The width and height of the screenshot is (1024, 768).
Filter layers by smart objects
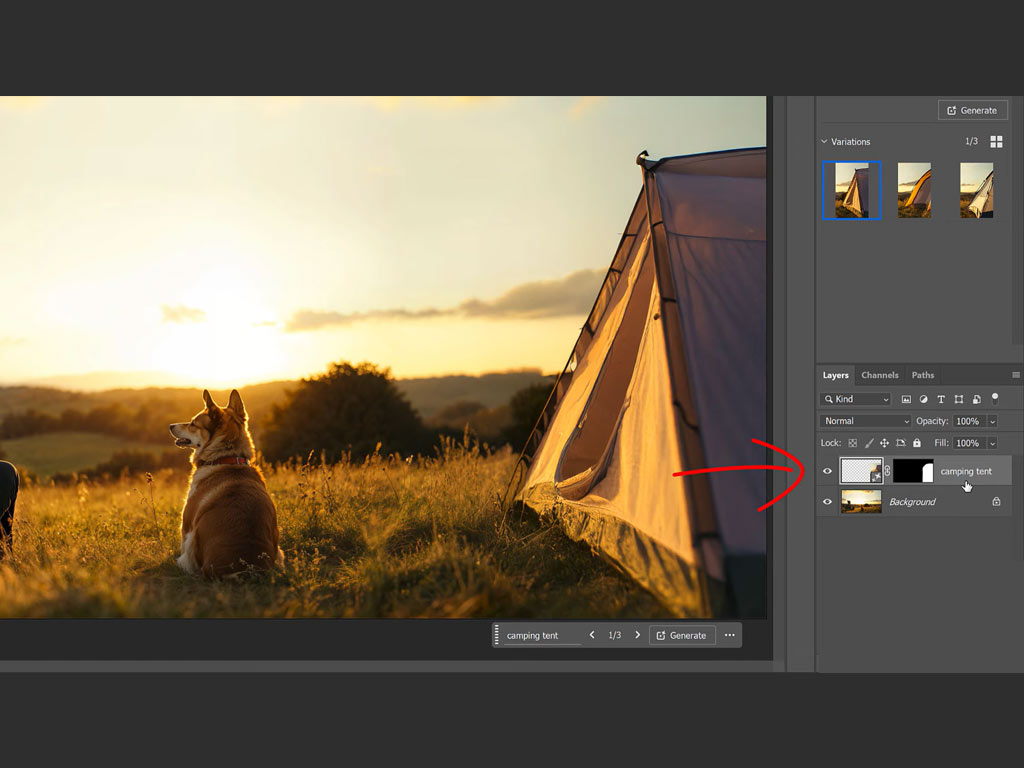pyautogui.click(x=977, y=399)
